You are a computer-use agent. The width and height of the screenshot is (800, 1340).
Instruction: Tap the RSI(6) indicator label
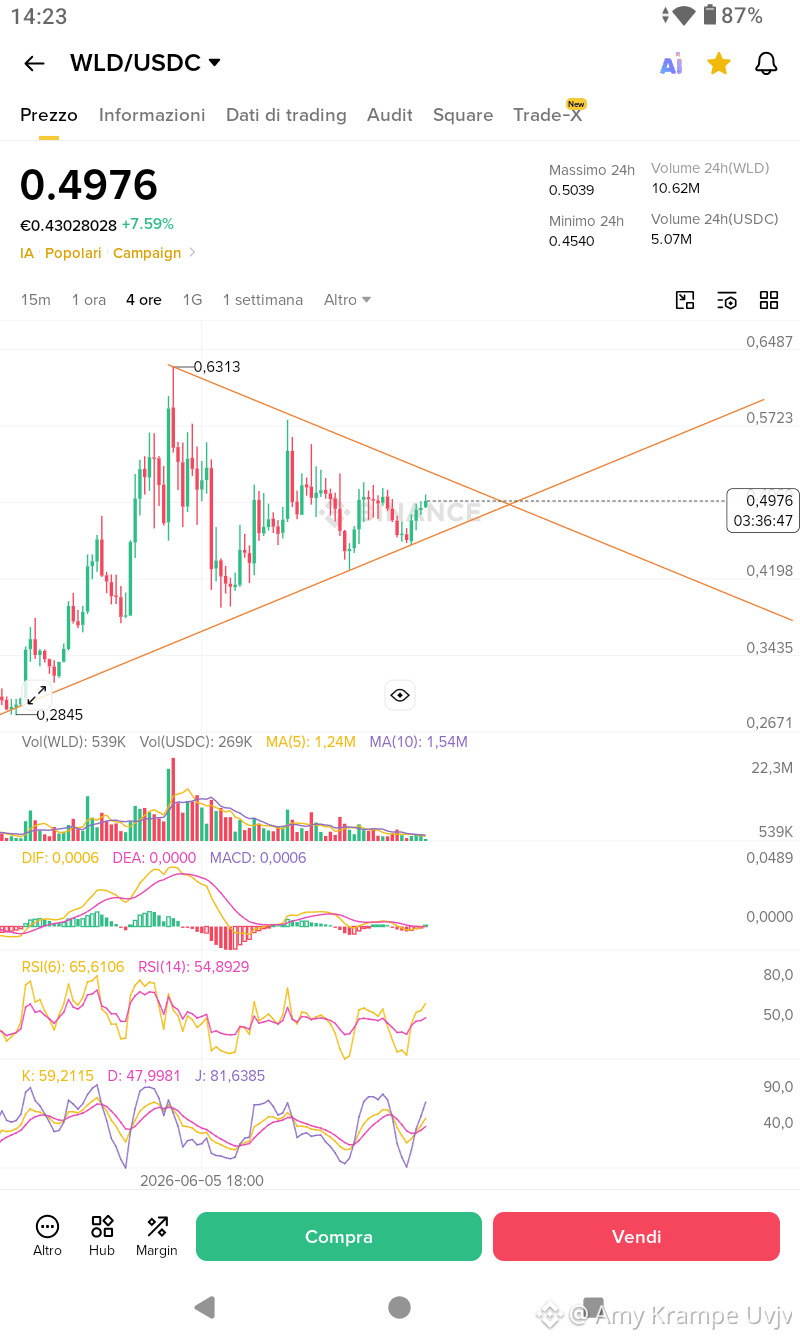pos(73,967)
